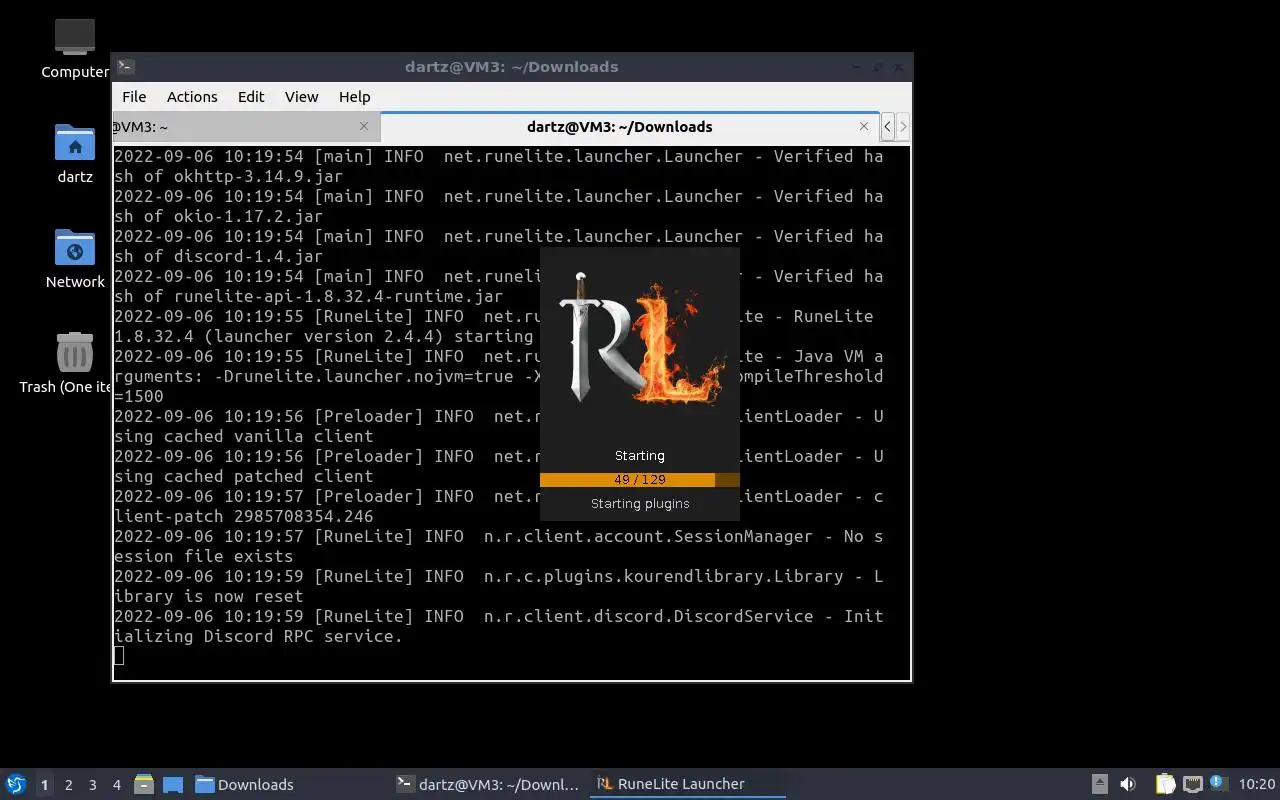
Task: Open the Help menu in terminal
Action: pyautogui.click(x=355, y=97)
